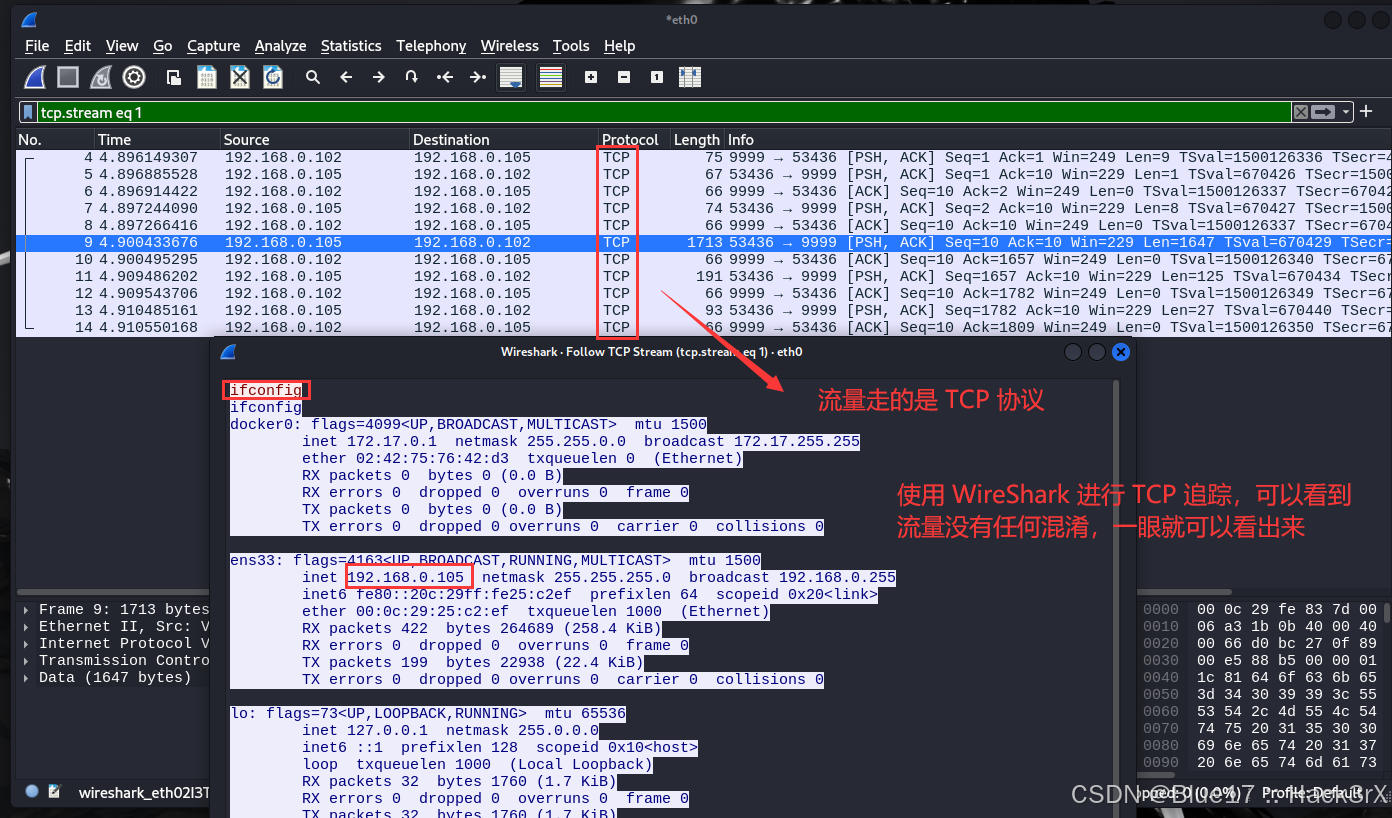Sort packets by the No. column

(x=55, y=140)
